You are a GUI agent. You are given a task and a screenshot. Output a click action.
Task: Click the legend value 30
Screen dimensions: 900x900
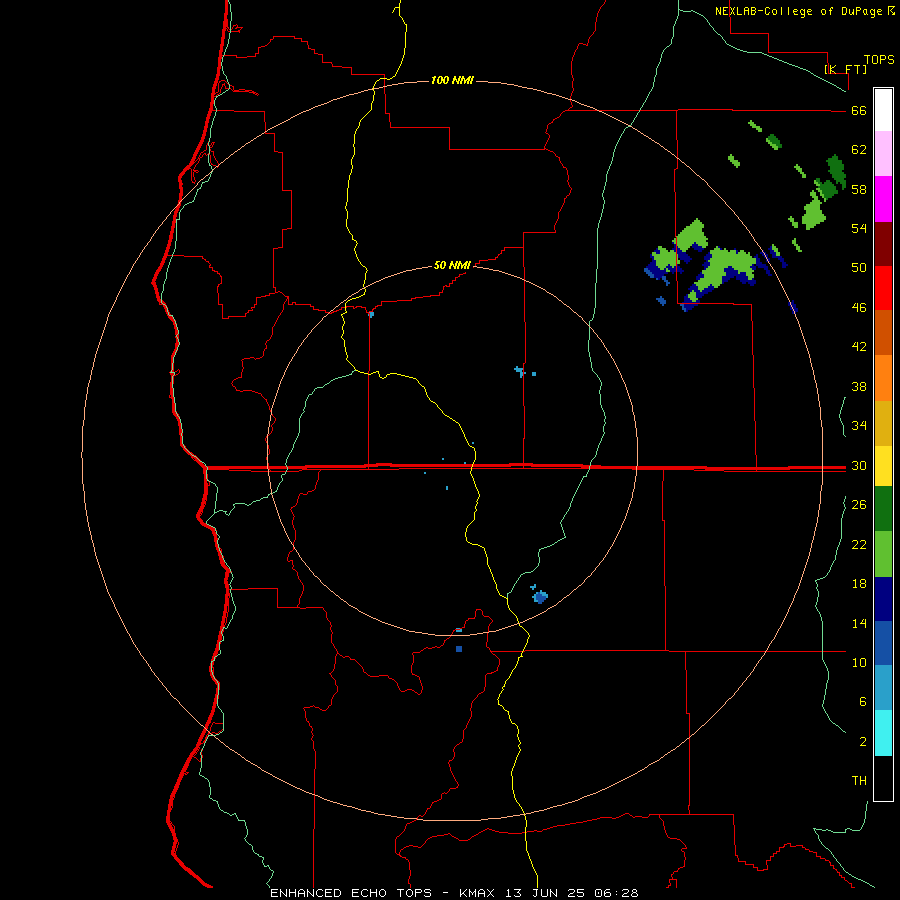[859, 465]
